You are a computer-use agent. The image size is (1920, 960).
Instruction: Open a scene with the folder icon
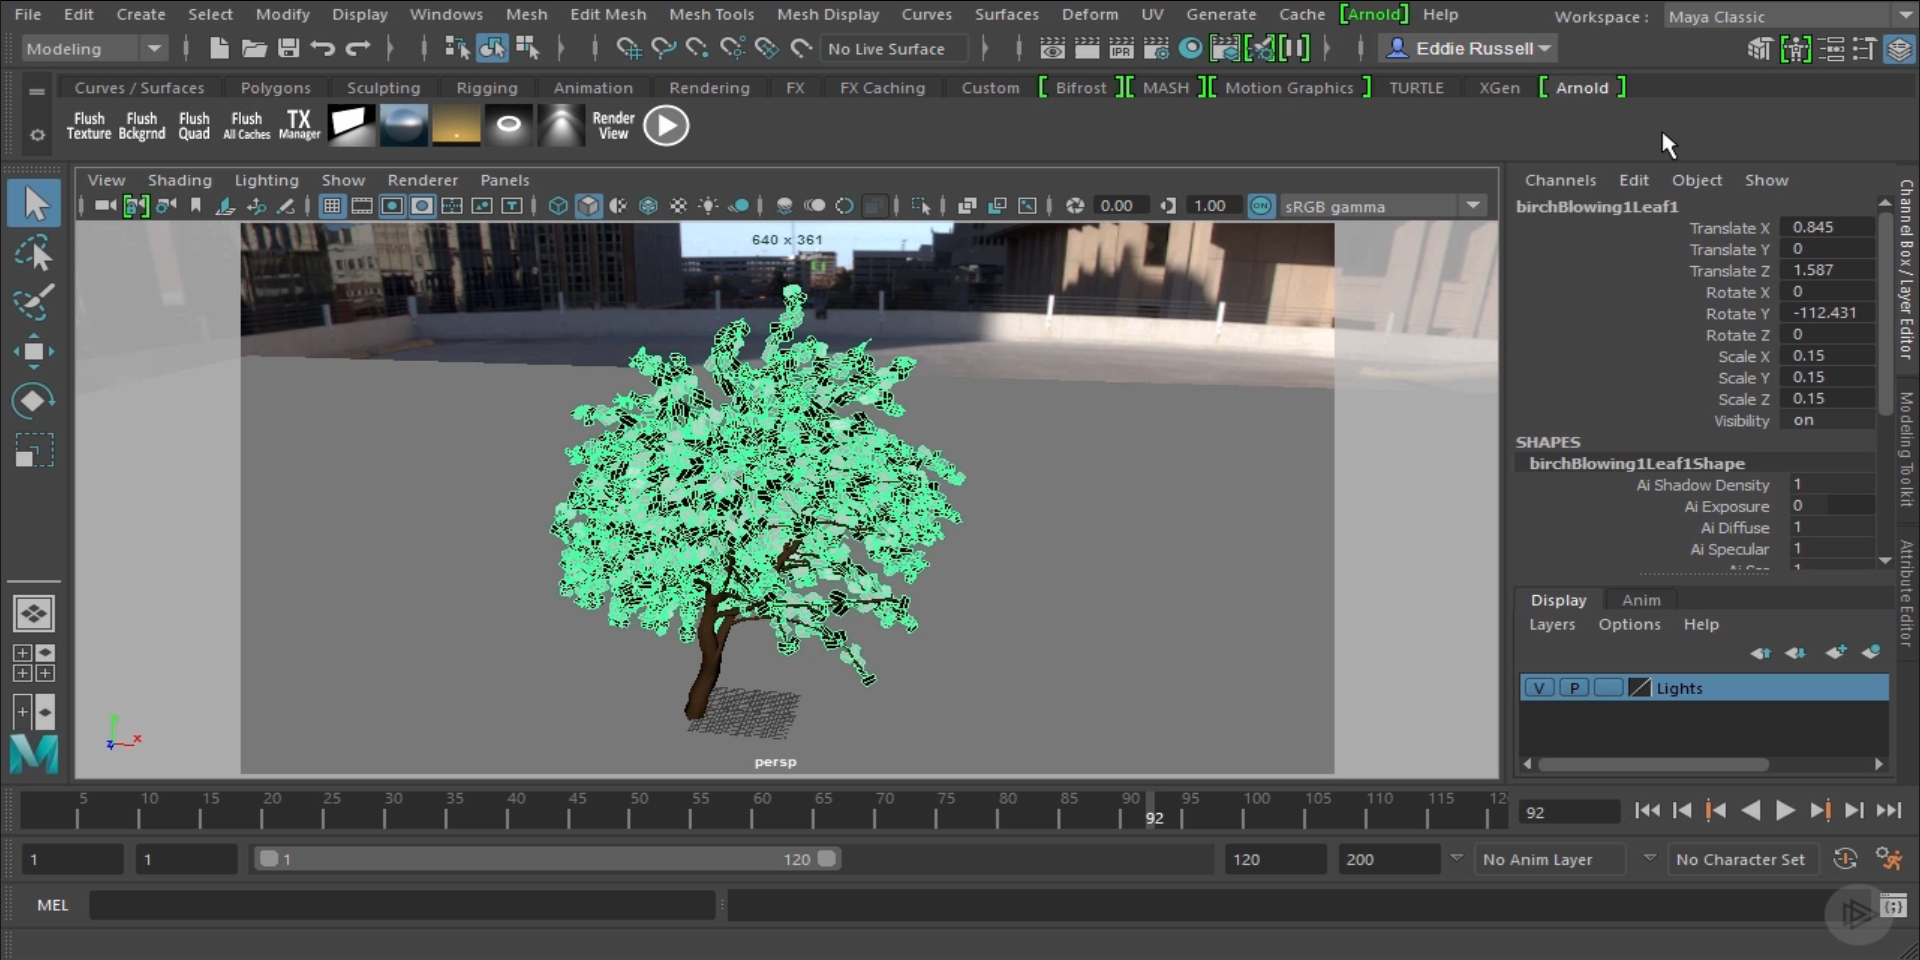point(254,48)
